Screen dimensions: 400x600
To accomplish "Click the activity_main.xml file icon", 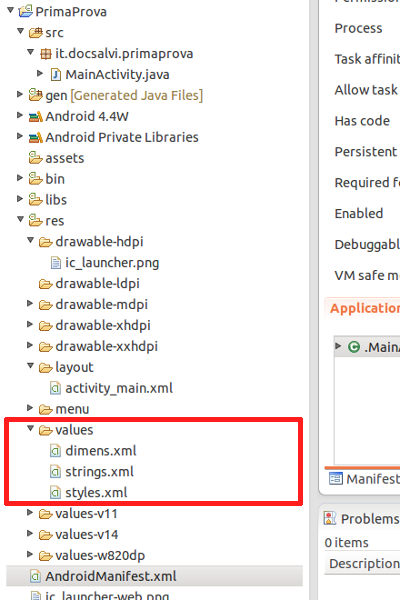I will (x=56, y=388).
